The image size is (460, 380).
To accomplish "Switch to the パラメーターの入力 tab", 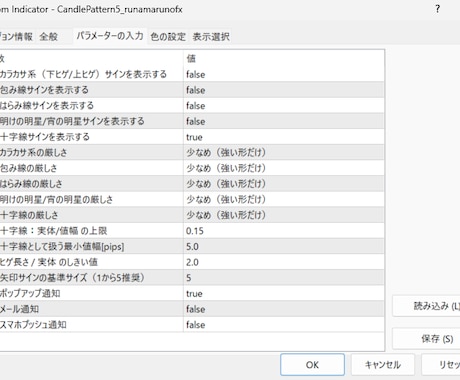I will coord(110,36).
